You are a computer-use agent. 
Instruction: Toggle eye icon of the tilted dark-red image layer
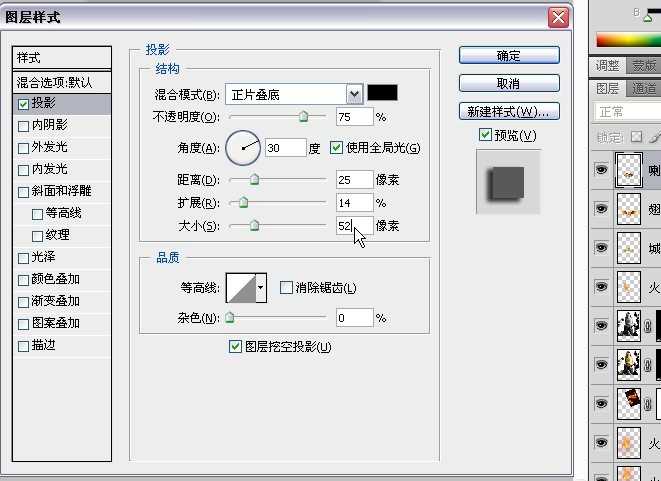tap(601, 403)
